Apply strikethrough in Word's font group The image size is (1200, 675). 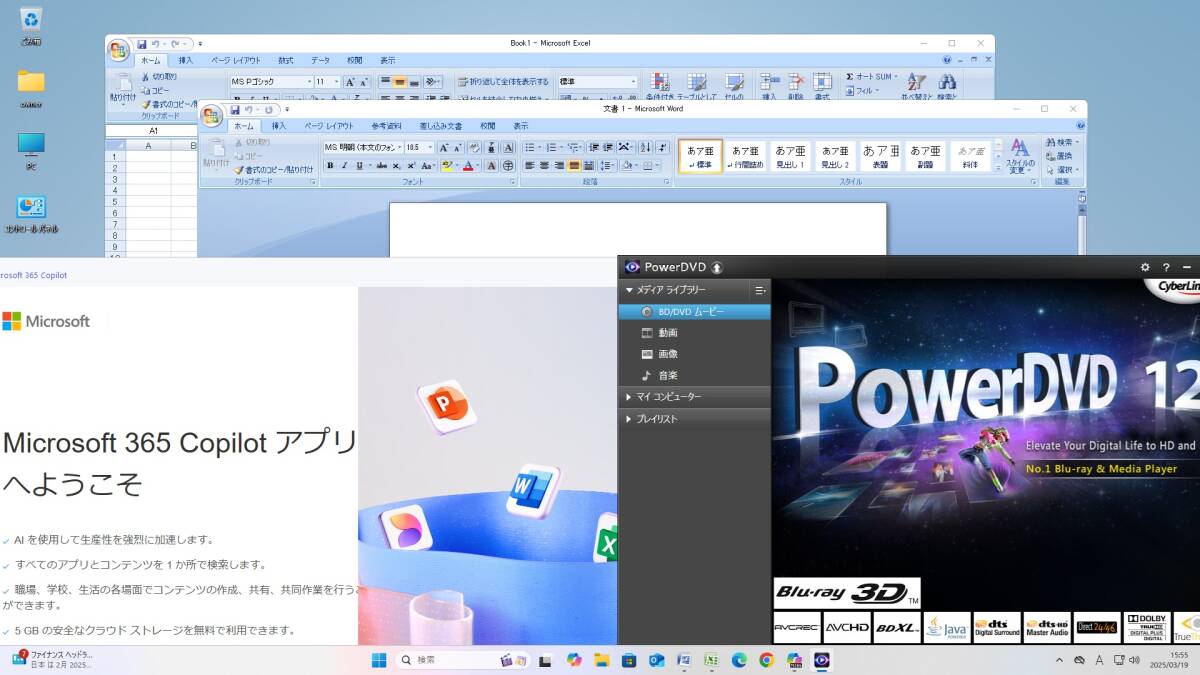click(x=381, y=165)
